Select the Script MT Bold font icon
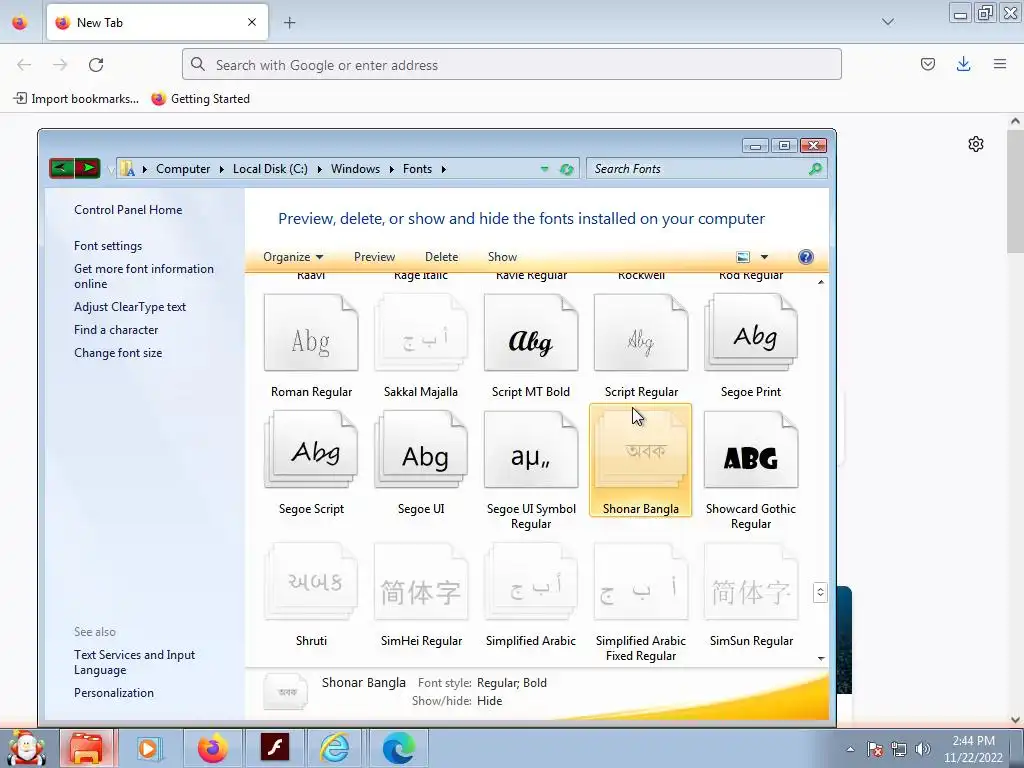 pos(531,333)
